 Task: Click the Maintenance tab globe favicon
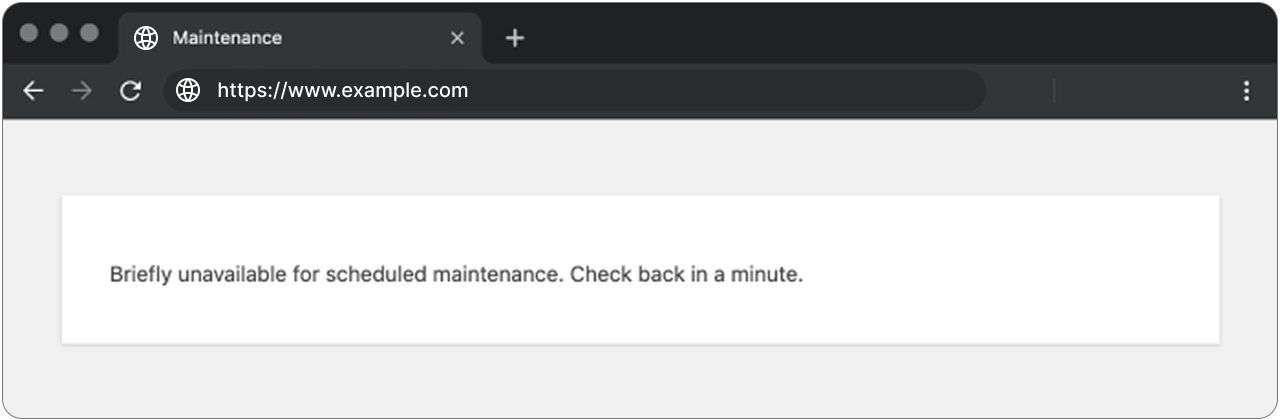point(146,38)
